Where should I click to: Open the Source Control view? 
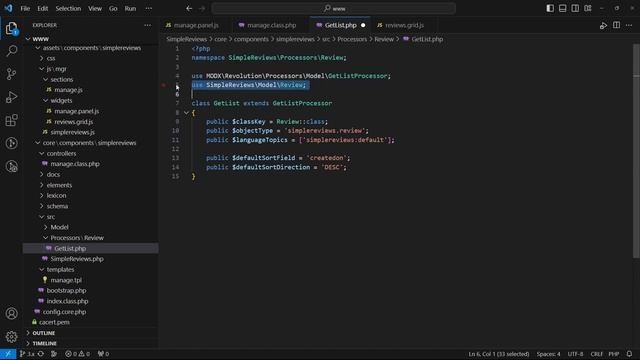click(11, 74)
